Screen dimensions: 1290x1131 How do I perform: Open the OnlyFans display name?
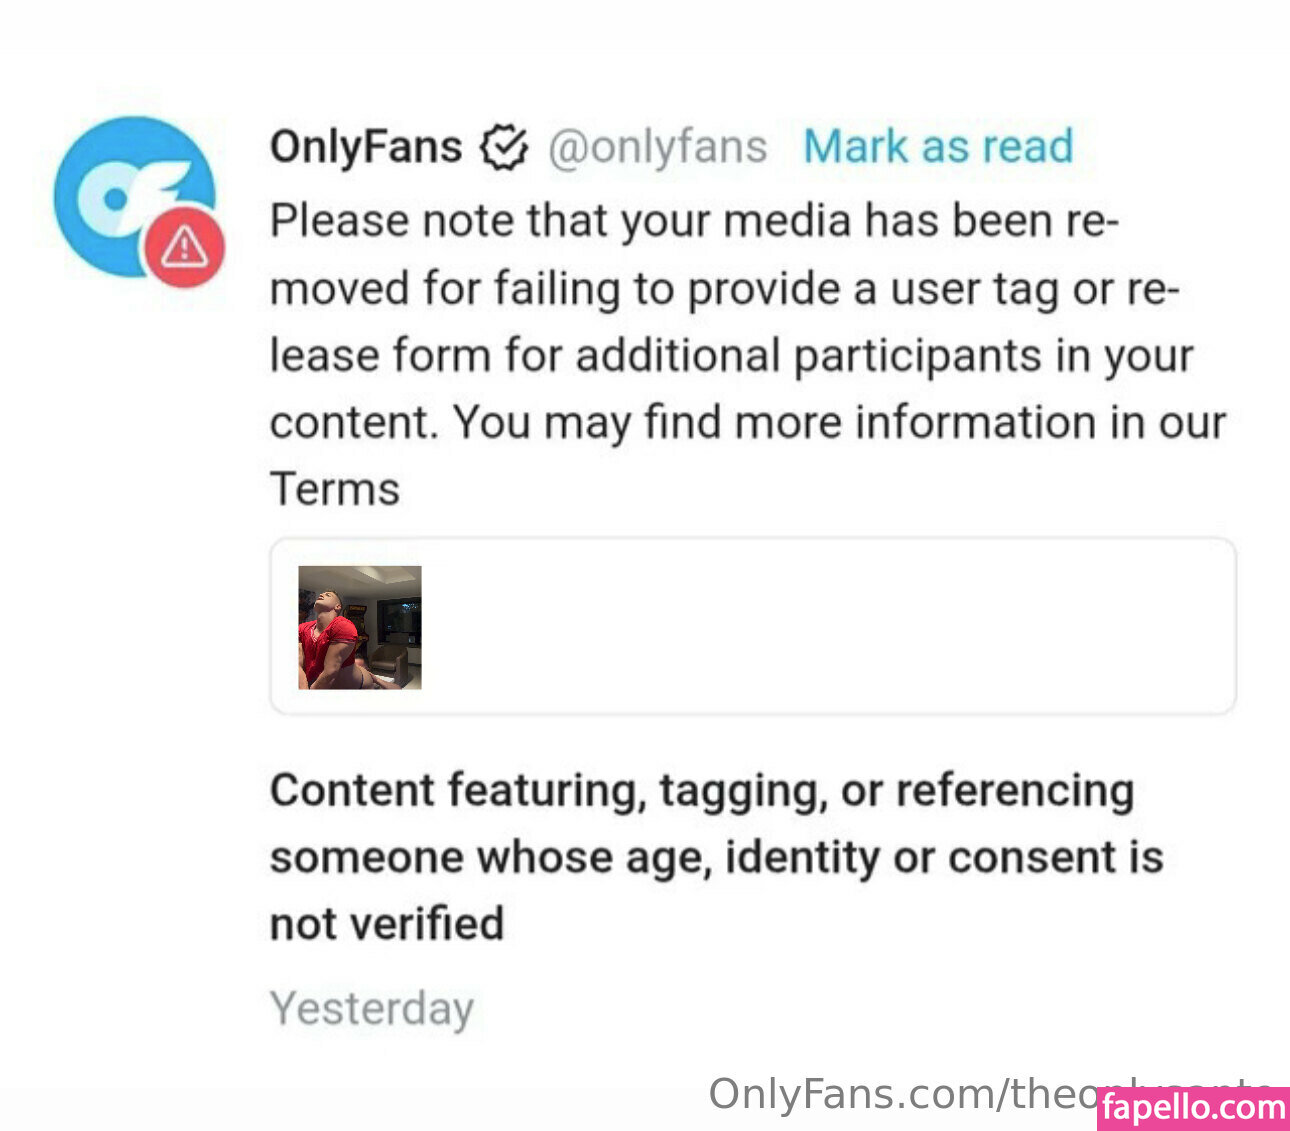366,147
